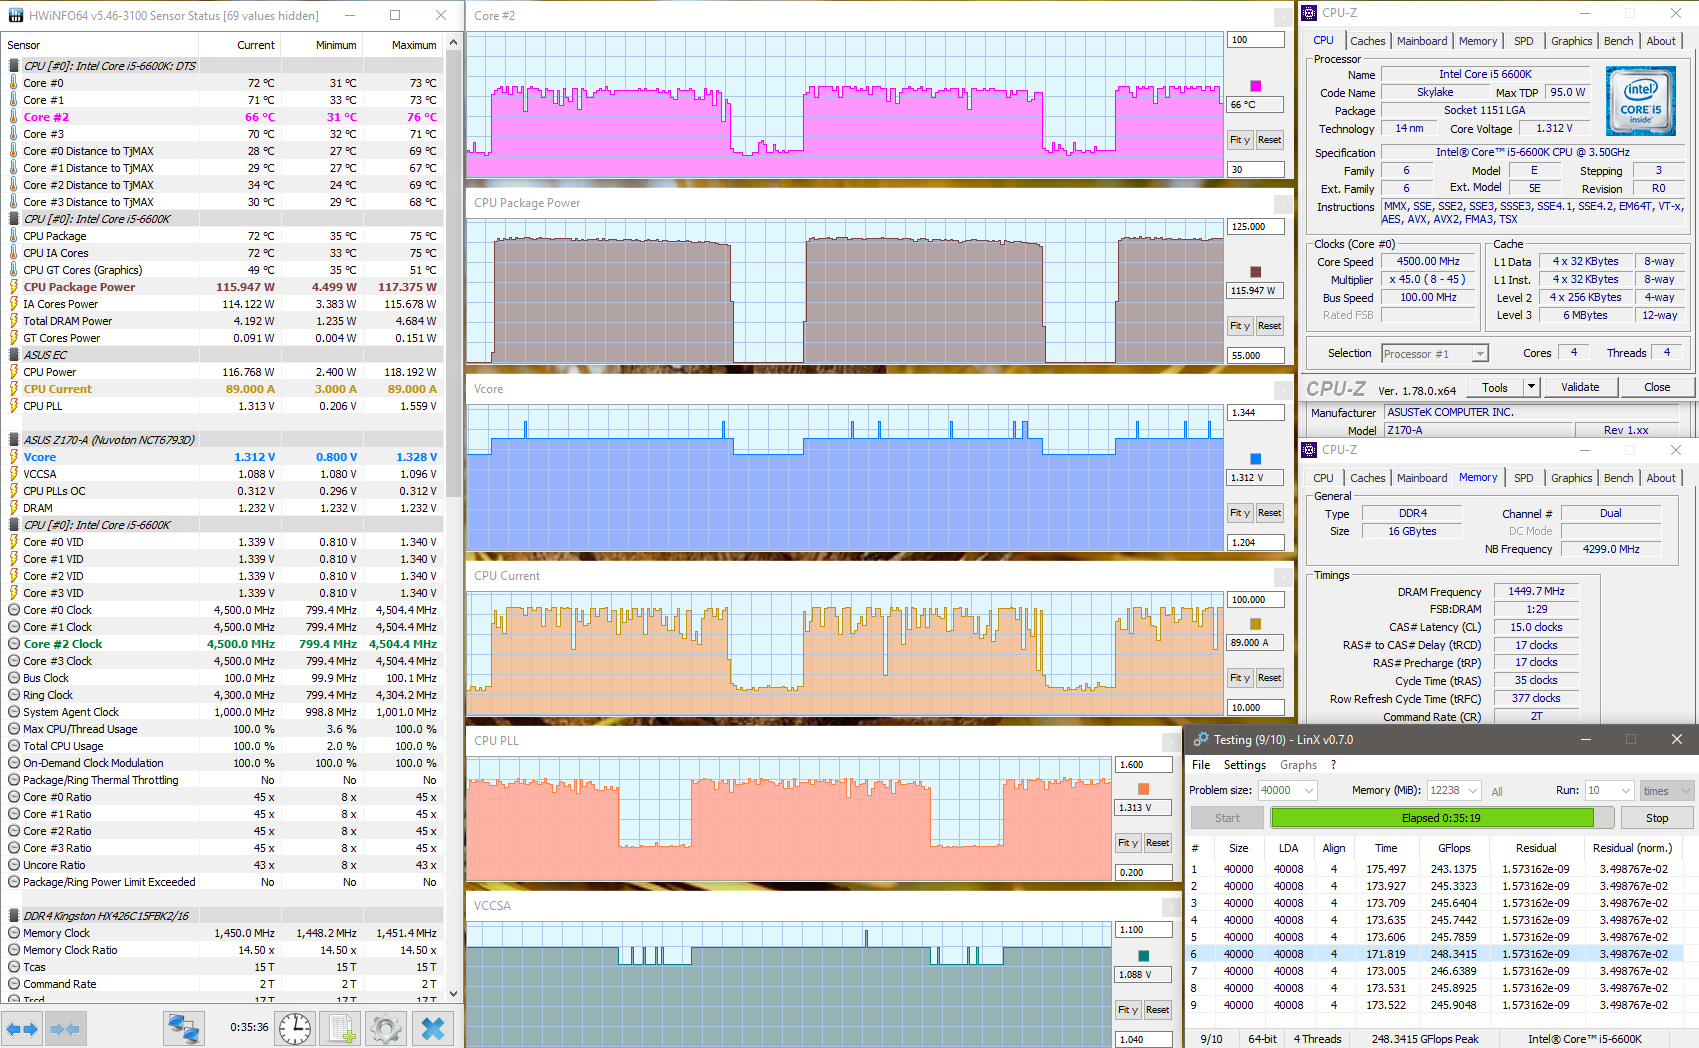Click Reset in the CPU Current graph
Screen dimensions: 1699x1048
(x=1270, y=678)
